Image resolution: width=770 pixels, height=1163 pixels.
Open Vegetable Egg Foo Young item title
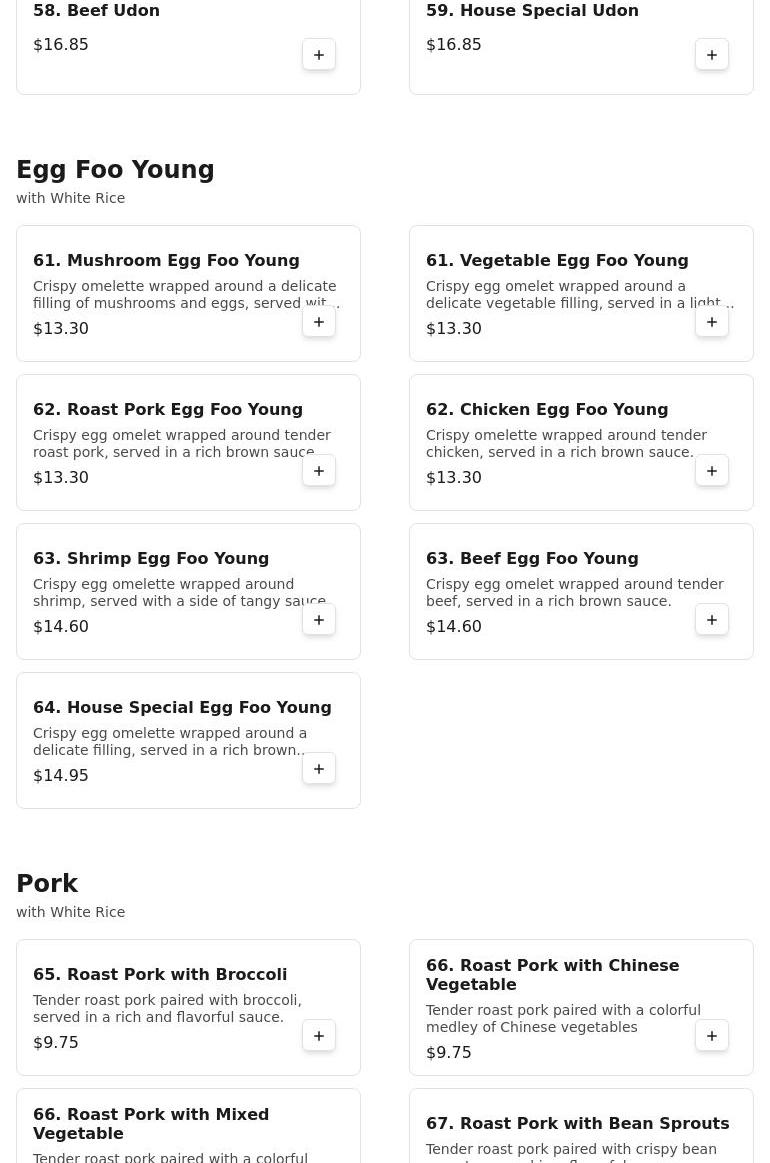[x=557, y=260]
